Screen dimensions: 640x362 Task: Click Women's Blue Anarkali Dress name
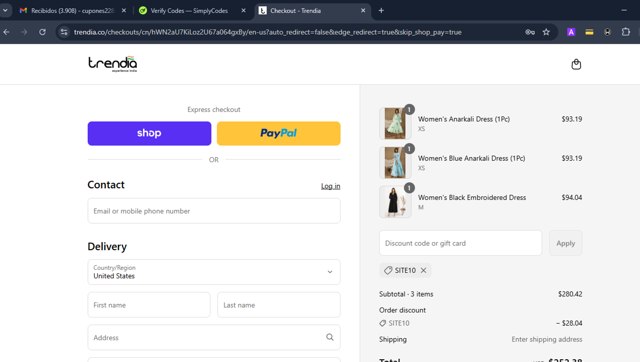[471, 158]
